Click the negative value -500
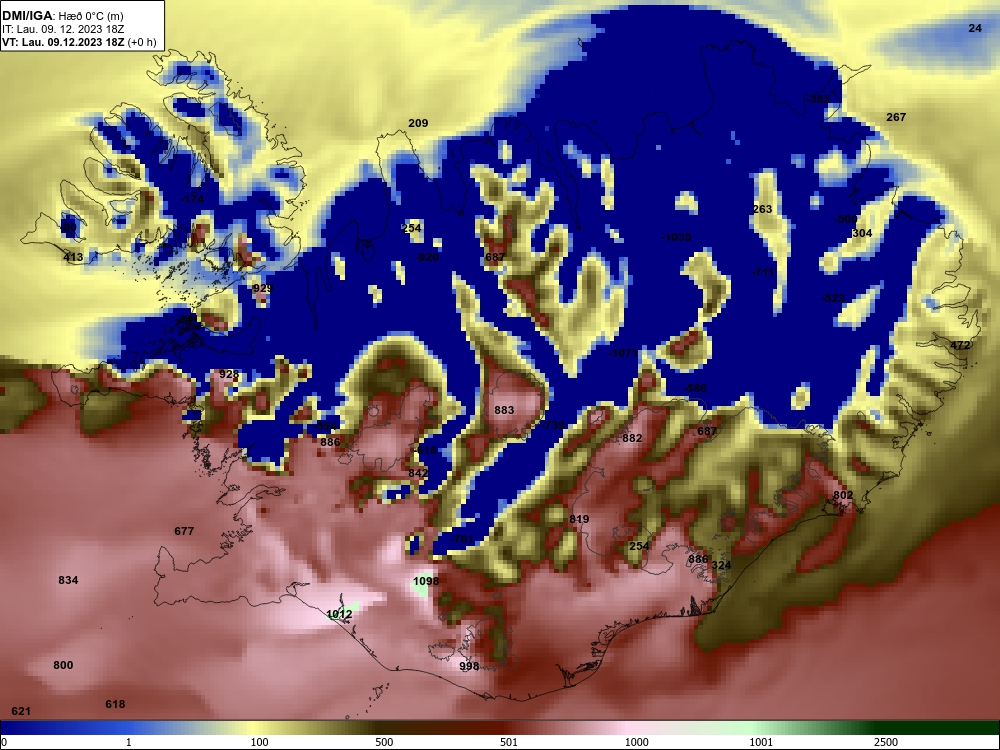The image size is (1000, 750). pos(846,219)
